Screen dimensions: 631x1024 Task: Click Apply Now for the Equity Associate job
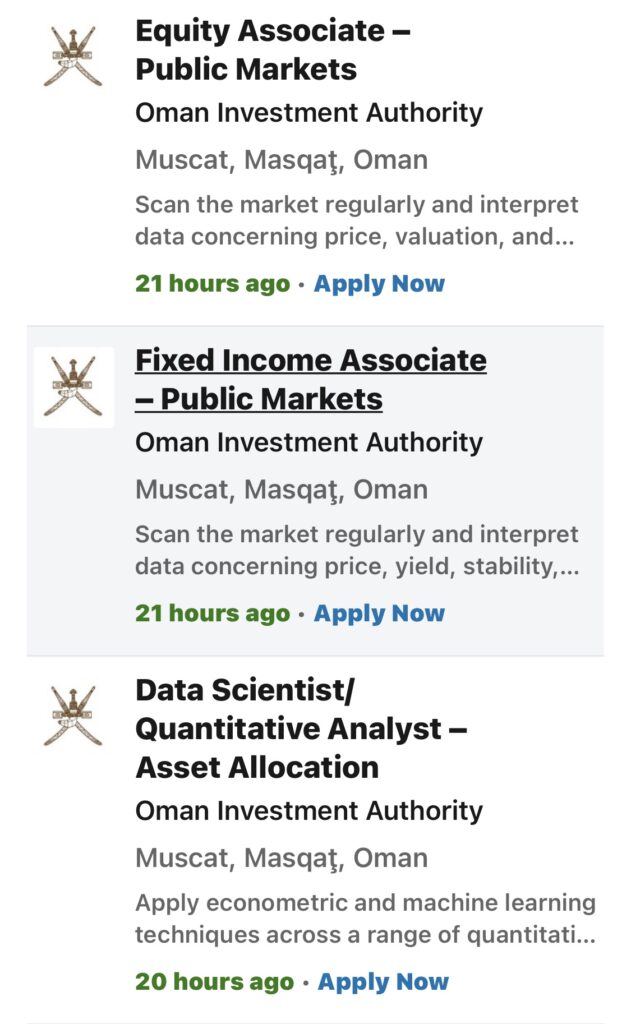click(379, 284)
